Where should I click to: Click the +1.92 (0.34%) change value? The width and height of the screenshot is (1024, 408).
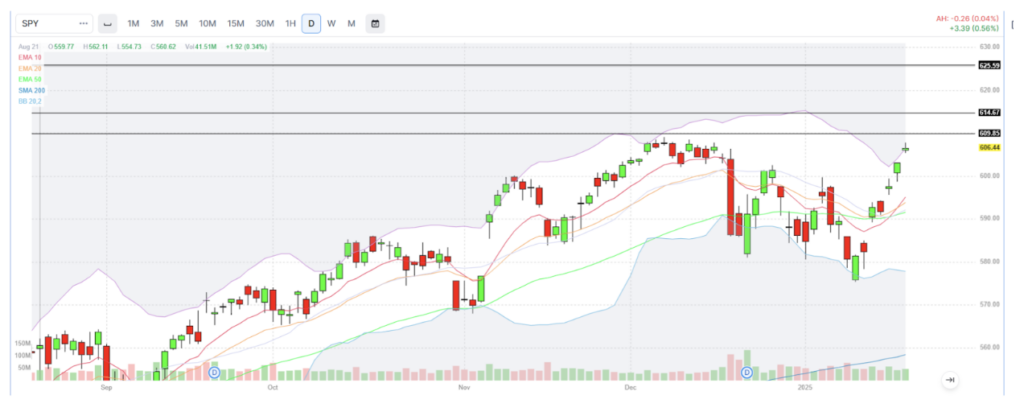tap(246, 46)
